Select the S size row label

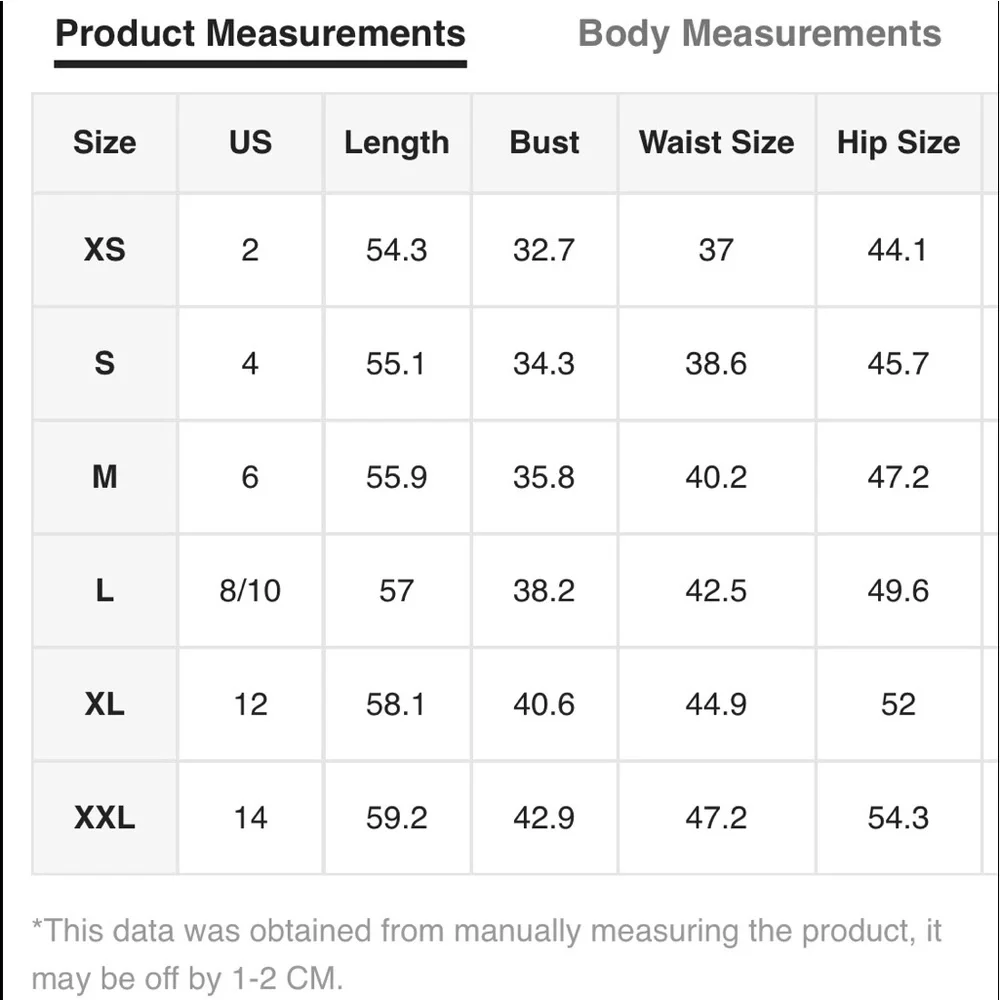(105, 363)
